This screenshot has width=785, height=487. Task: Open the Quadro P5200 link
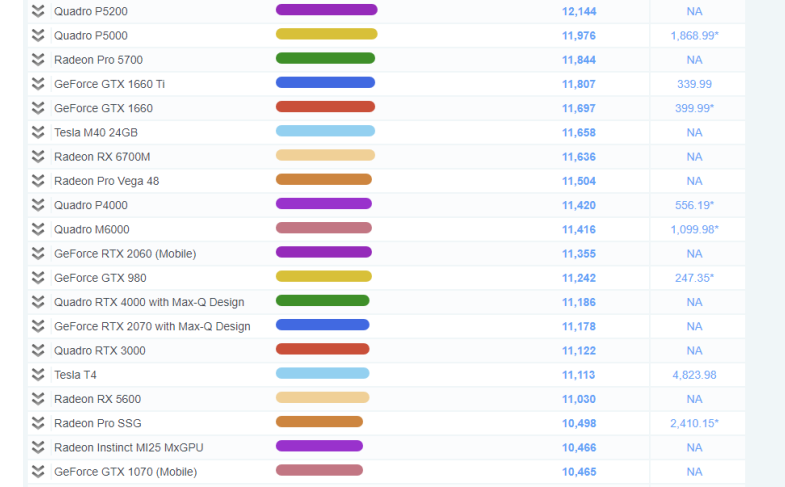coord(91,11)
